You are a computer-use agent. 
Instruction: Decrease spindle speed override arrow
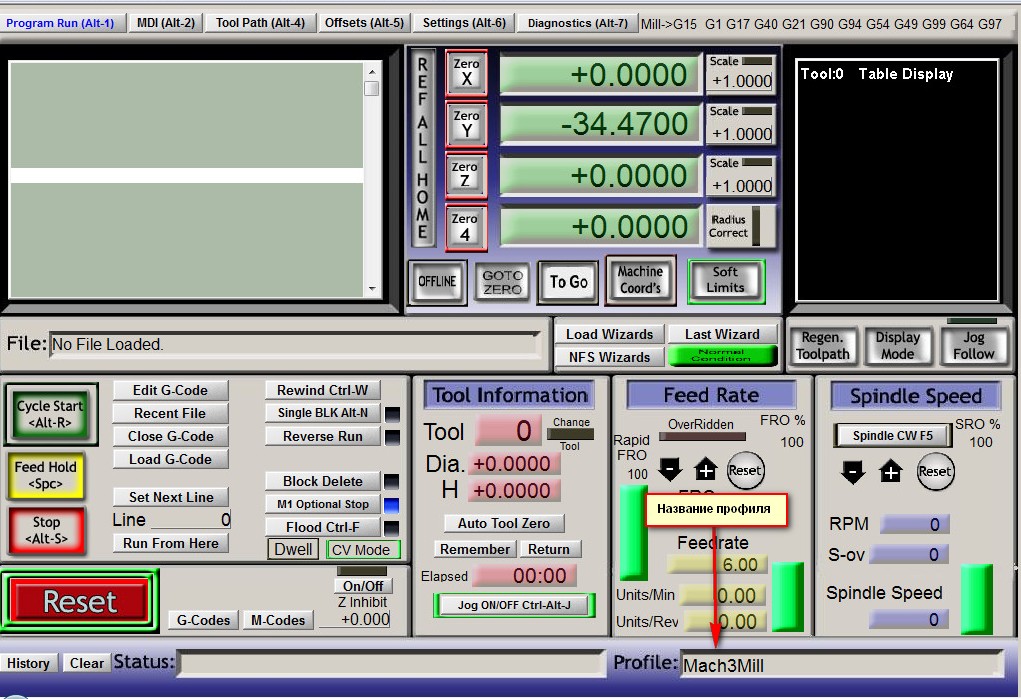853,471
